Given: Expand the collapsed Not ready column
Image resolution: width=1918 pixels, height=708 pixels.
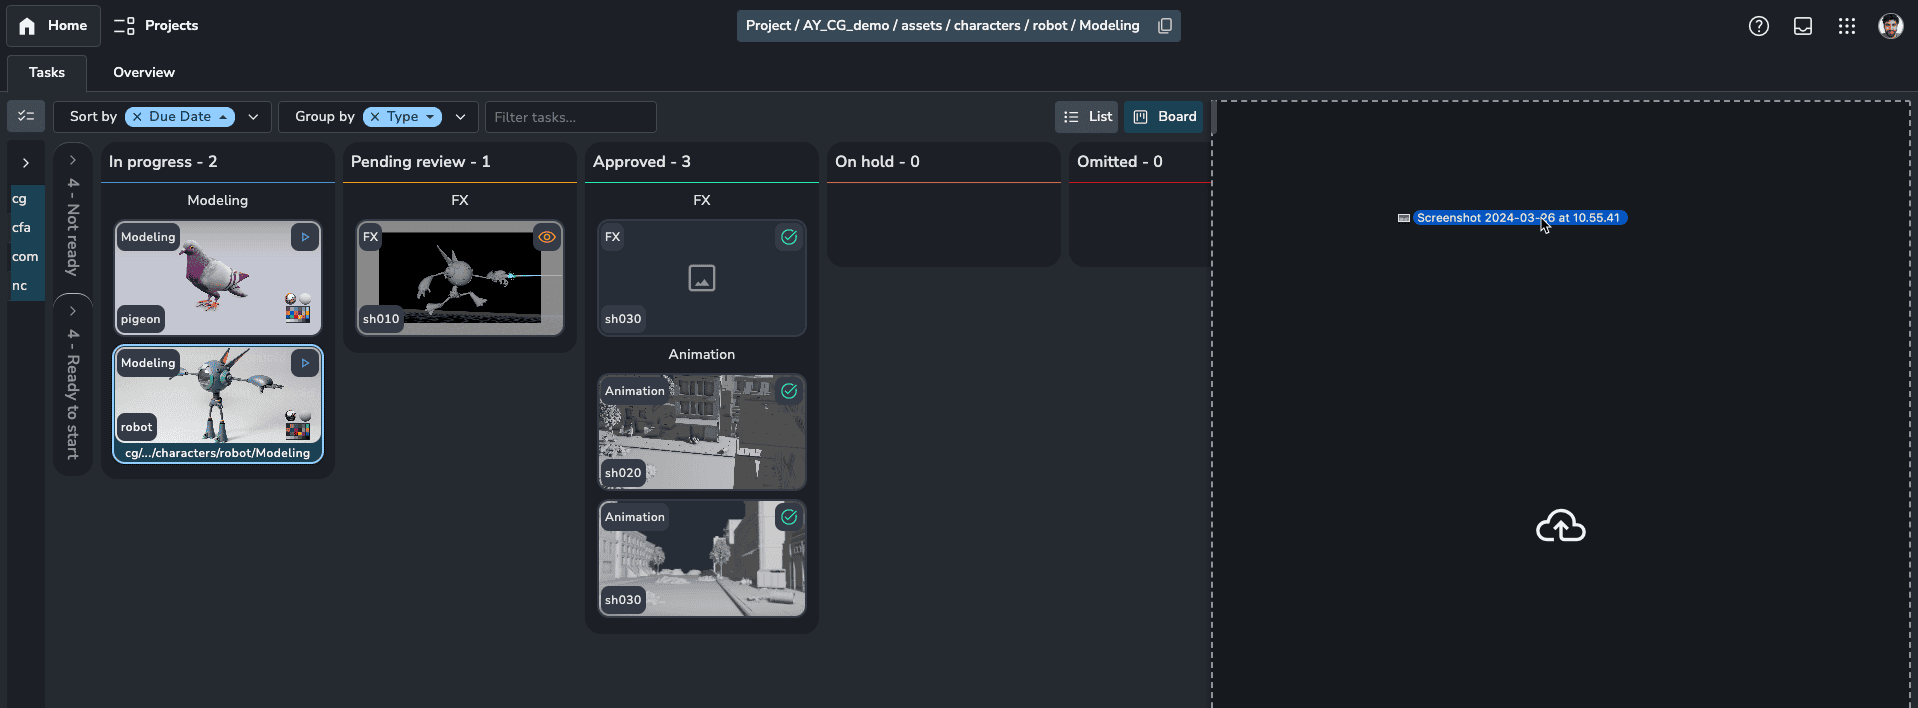Looking at the screenshot, I should (x=73, y=160).
